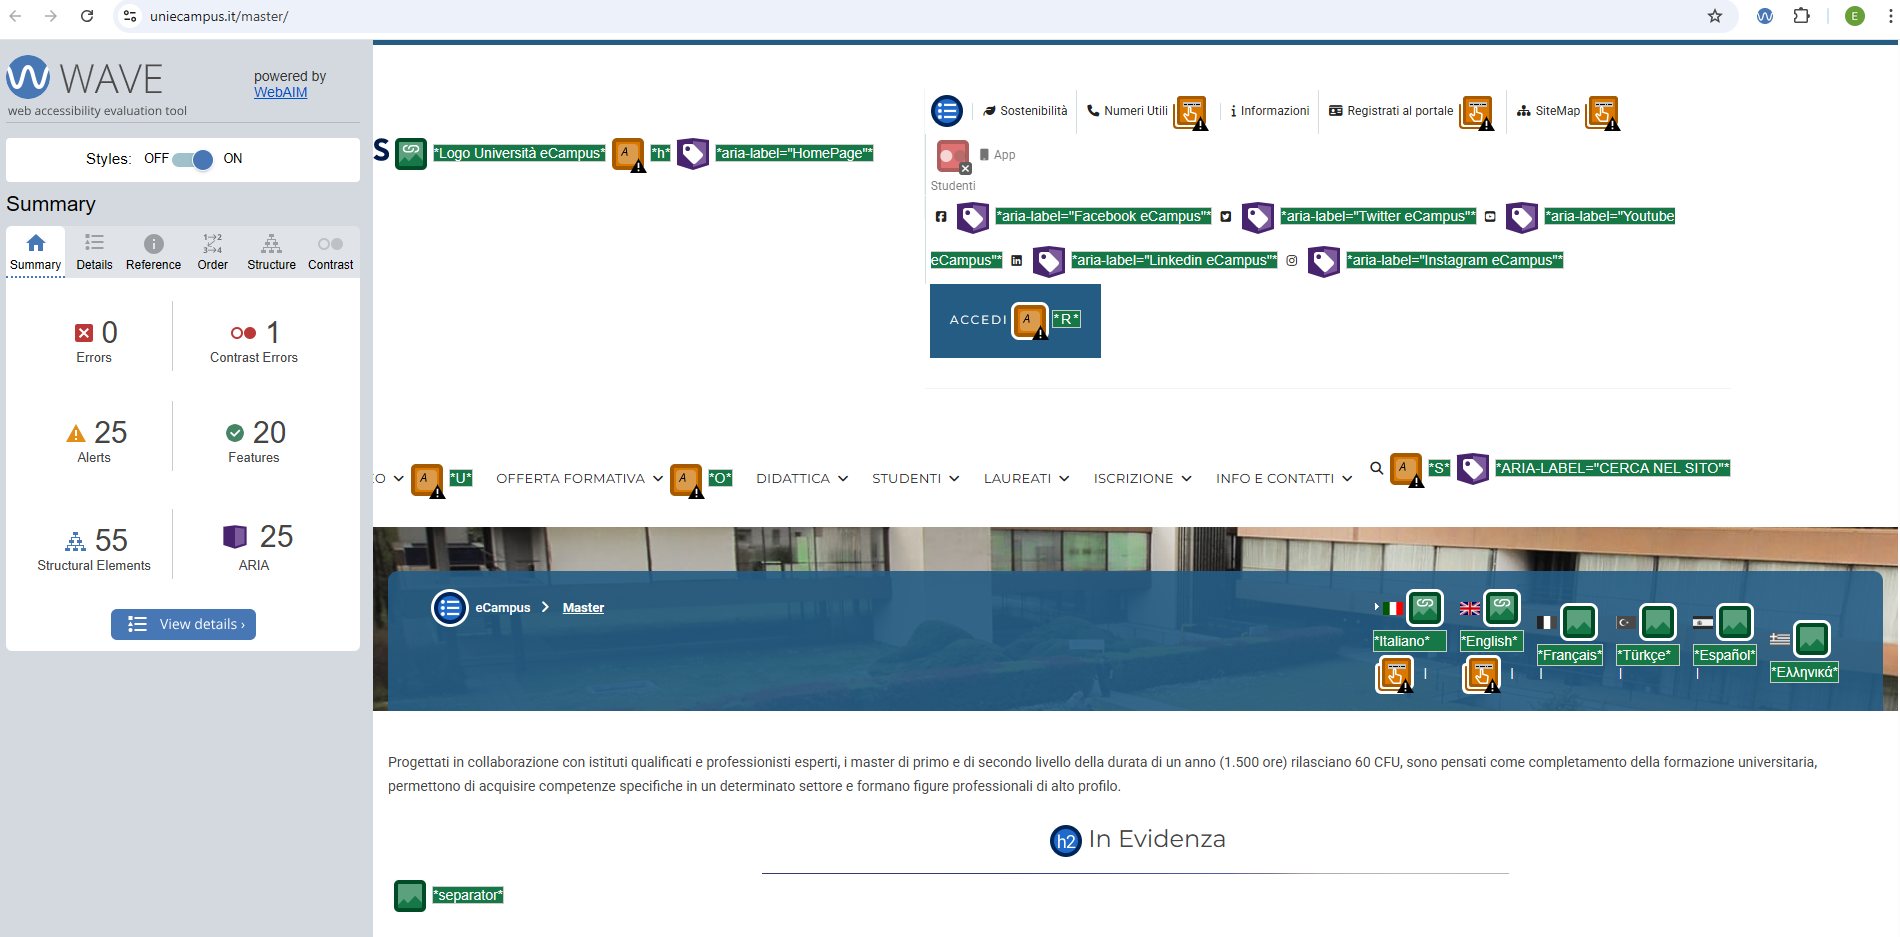
Task: Bookmark this page with the star icon
Action: click(1715, 16)
